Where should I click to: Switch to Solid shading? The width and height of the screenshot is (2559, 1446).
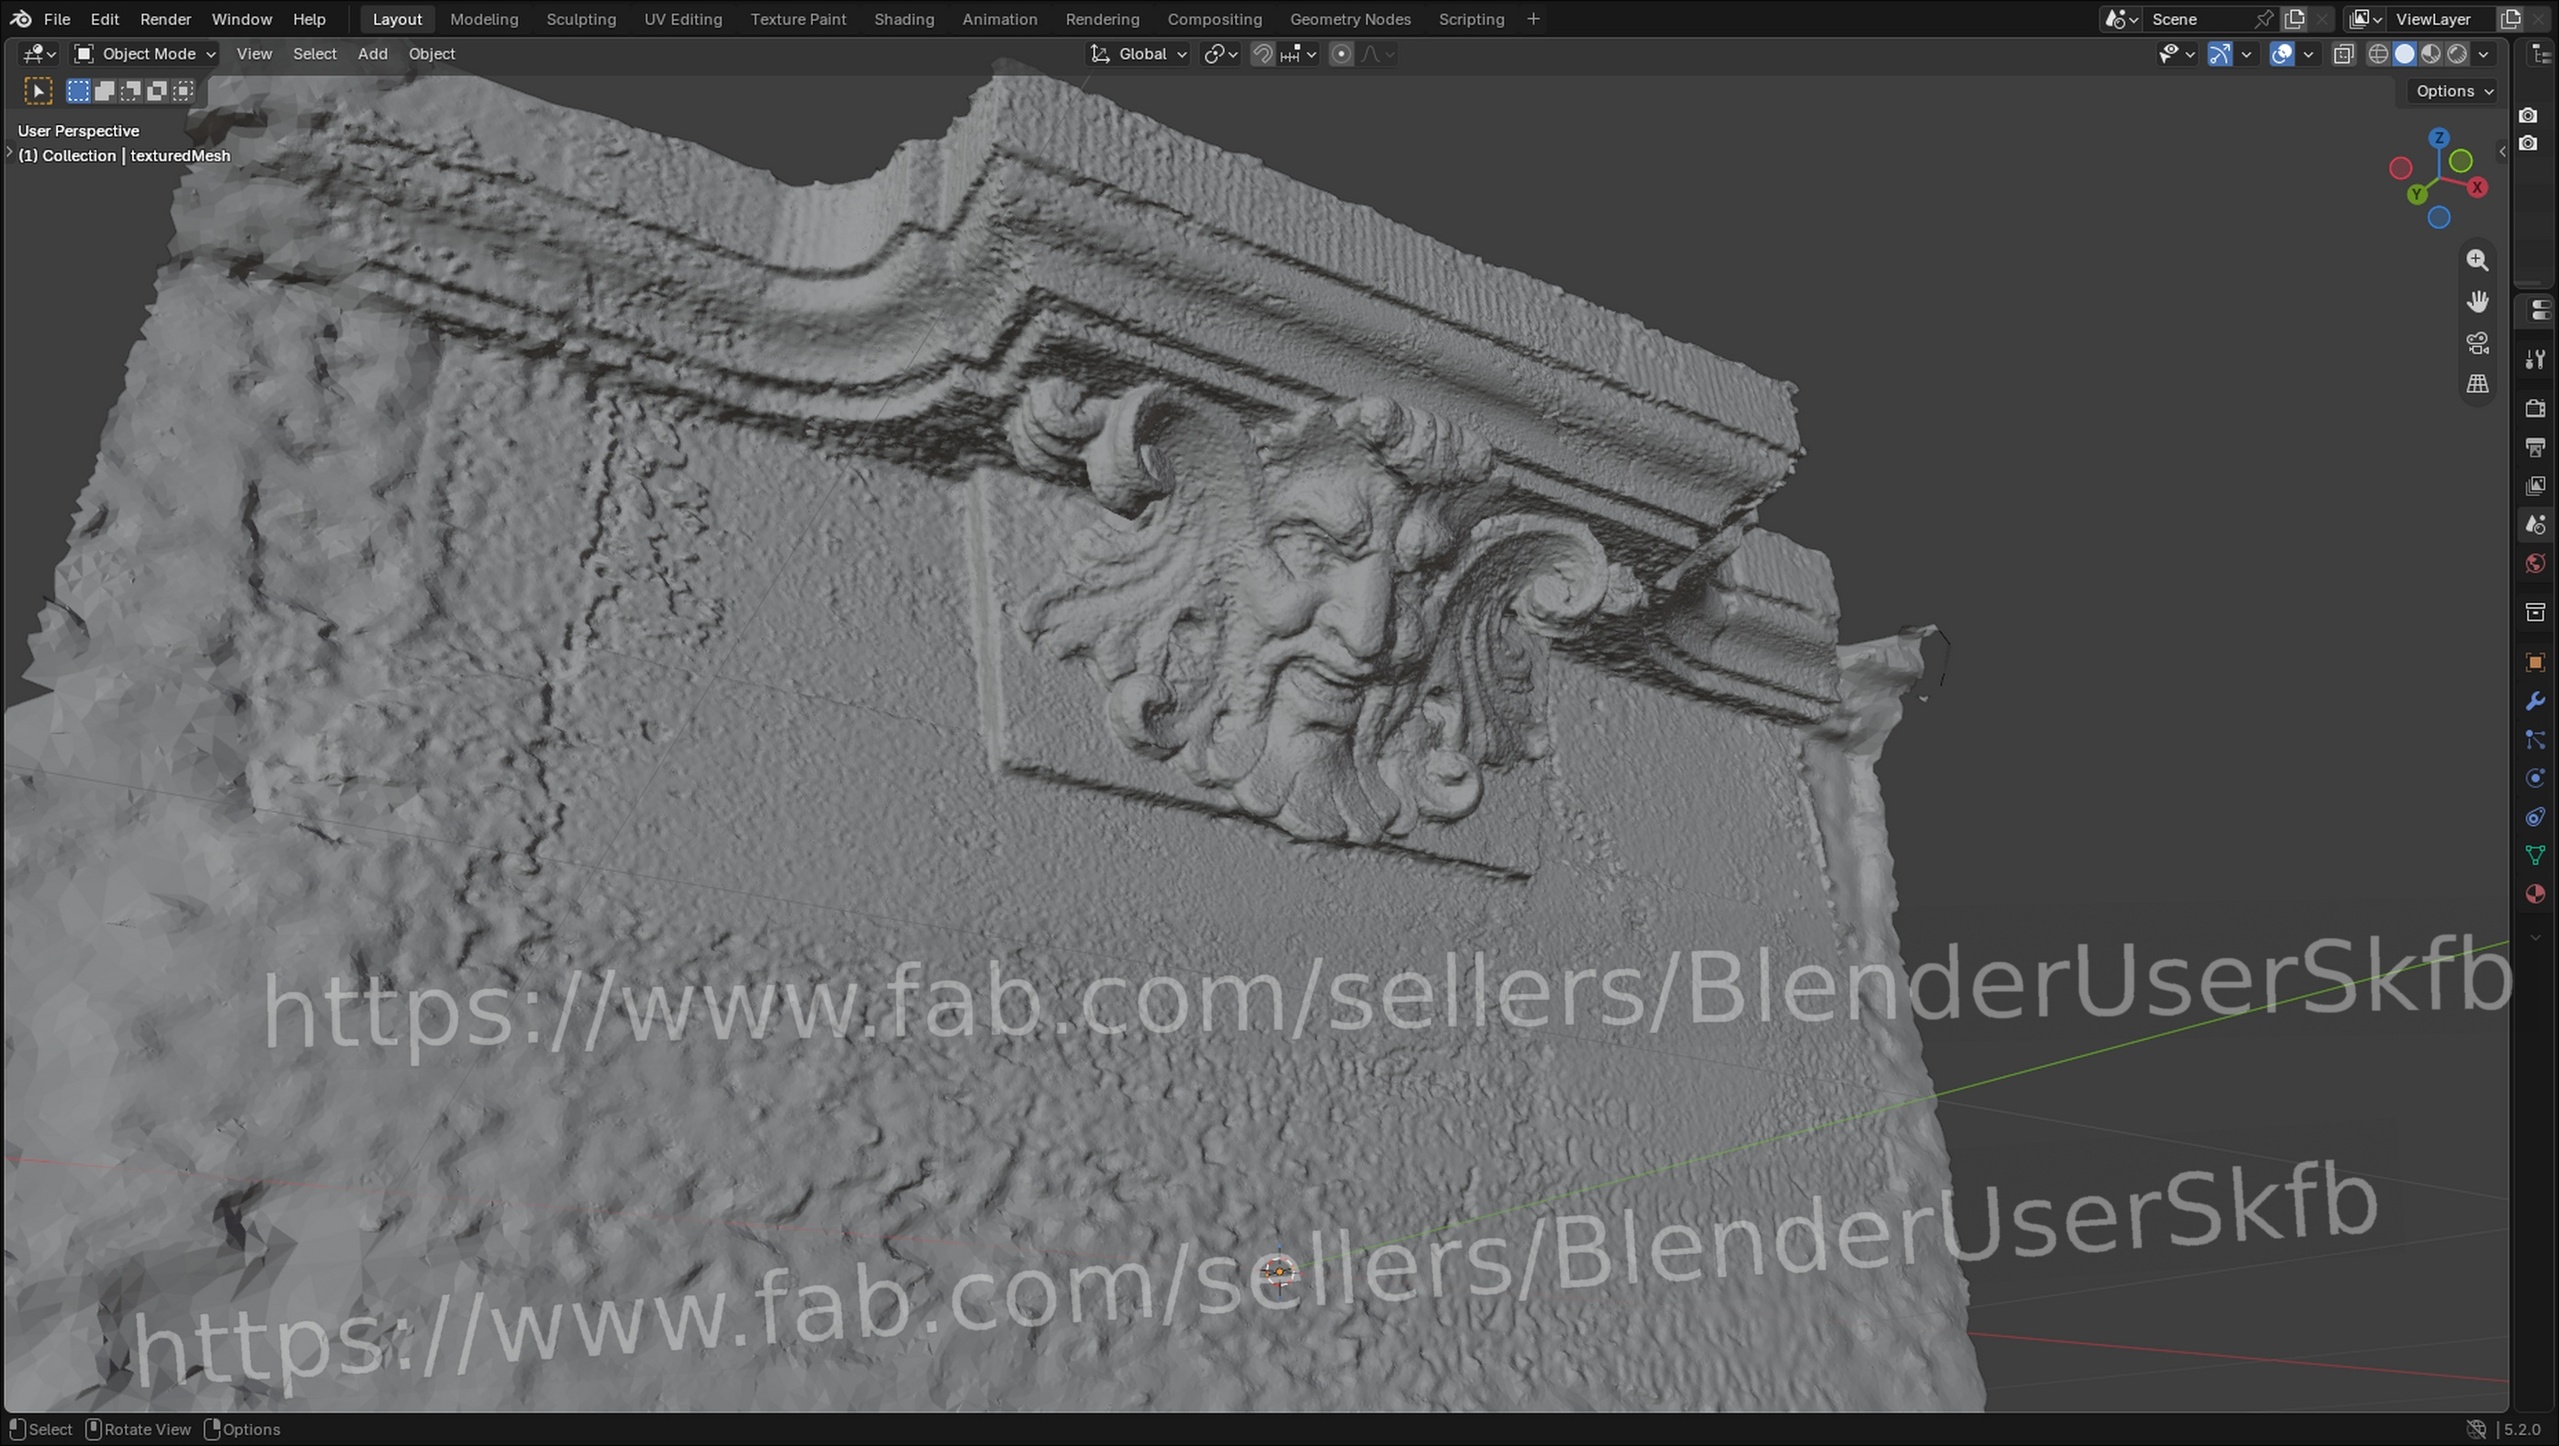(2404, 54)
